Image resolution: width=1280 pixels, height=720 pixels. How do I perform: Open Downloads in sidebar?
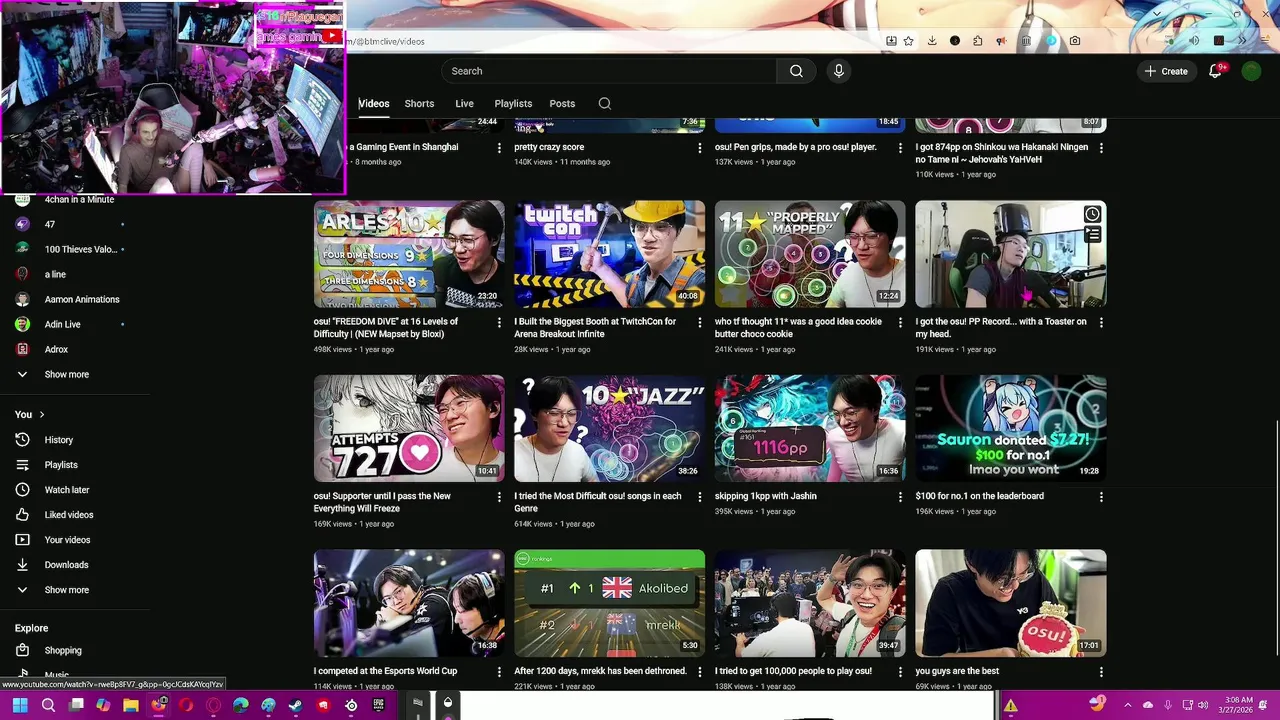coord(66,565)
